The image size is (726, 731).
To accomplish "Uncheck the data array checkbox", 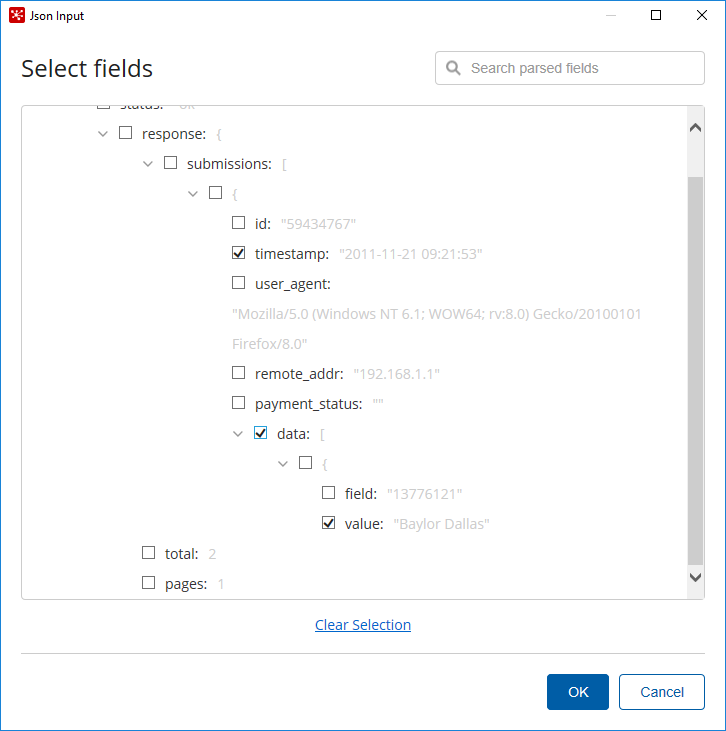I will (261, 433).
